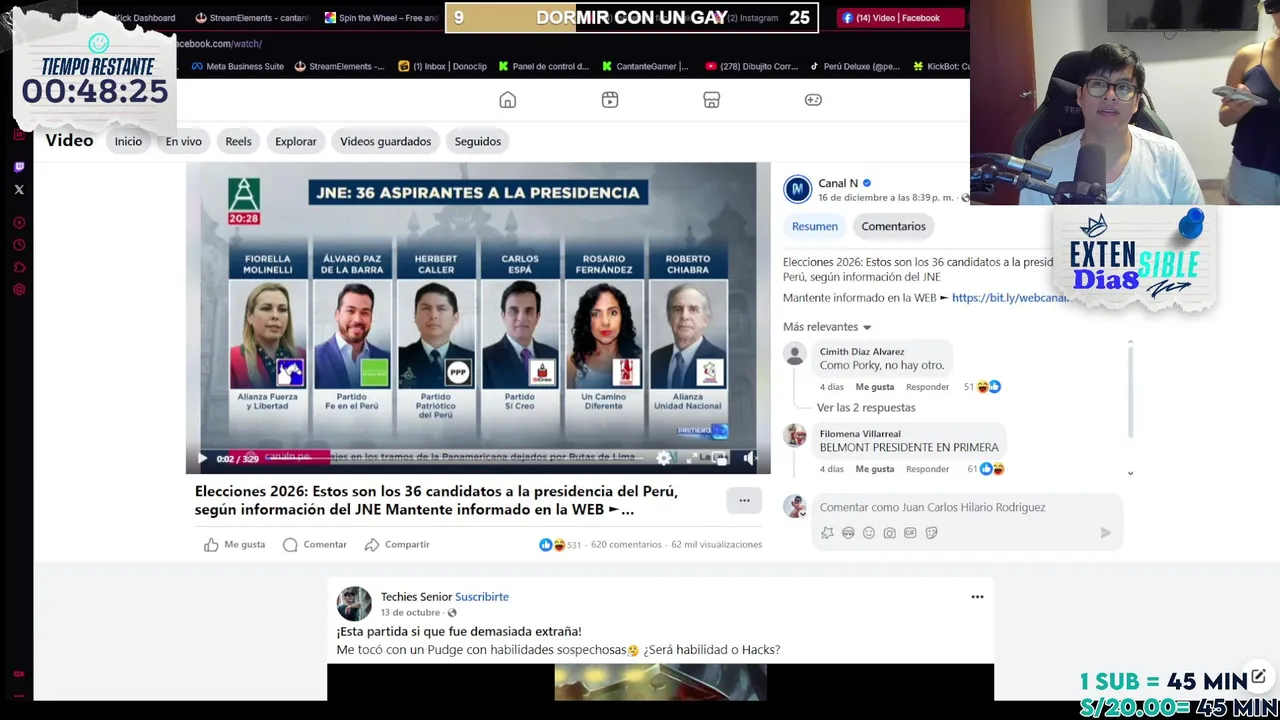Open the three-dot menu next to video title
Screen dimensions: 1280x720
(x=744, y=500)
